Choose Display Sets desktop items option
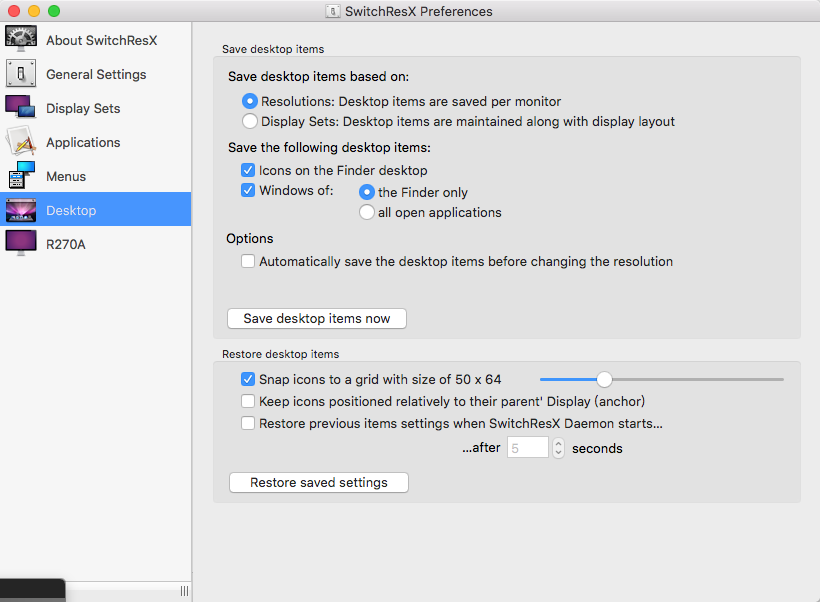The image size is (820, 602). click(250, 121)
